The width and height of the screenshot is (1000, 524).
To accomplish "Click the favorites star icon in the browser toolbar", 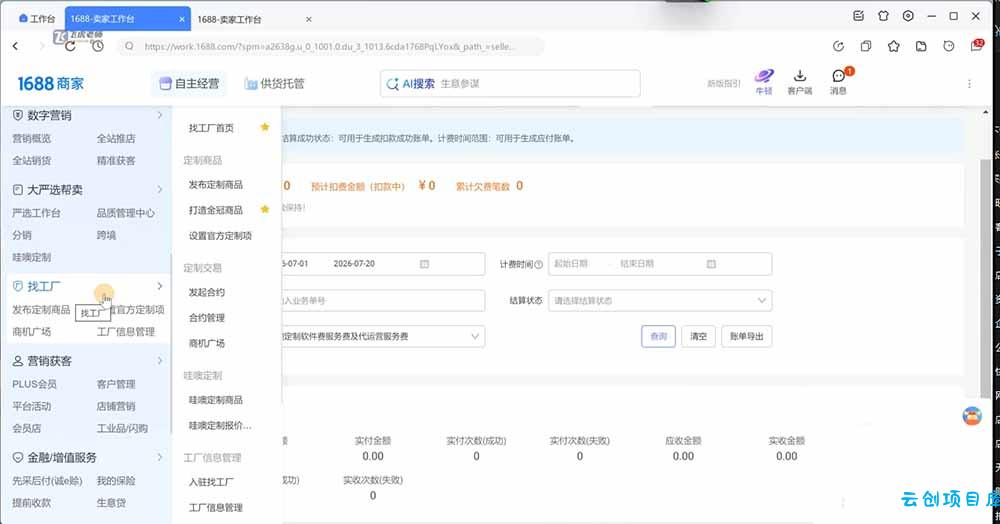I will (x=893, y=46).
